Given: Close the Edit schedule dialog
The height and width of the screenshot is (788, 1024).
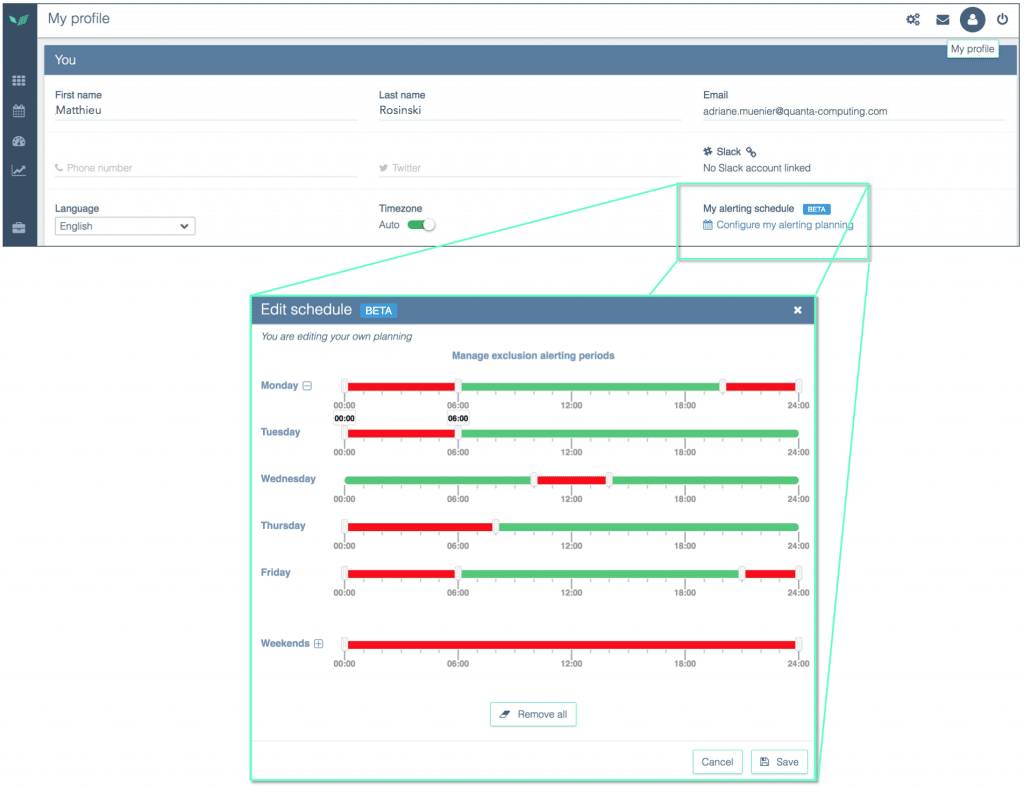Looking at the screenshot, I should click(797, 310).
